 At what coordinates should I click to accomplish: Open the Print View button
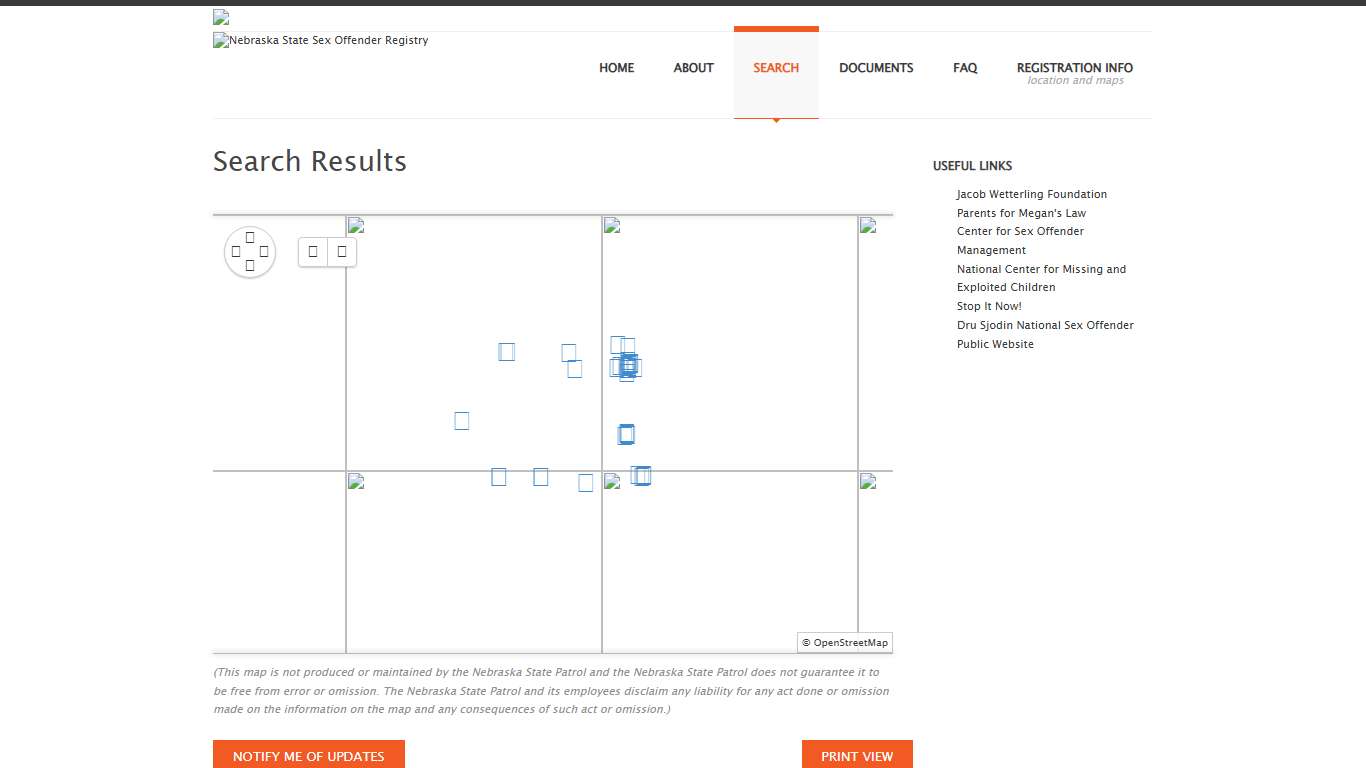pyautogui.click(x=857, y=756)
